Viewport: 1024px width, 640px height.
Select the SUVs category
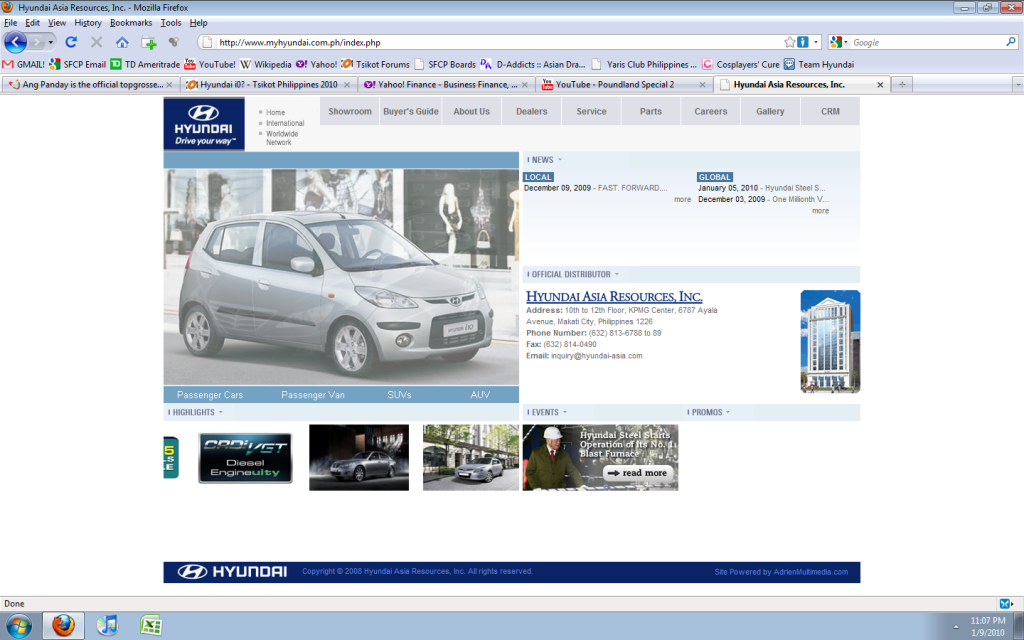(x=399, y=395)
